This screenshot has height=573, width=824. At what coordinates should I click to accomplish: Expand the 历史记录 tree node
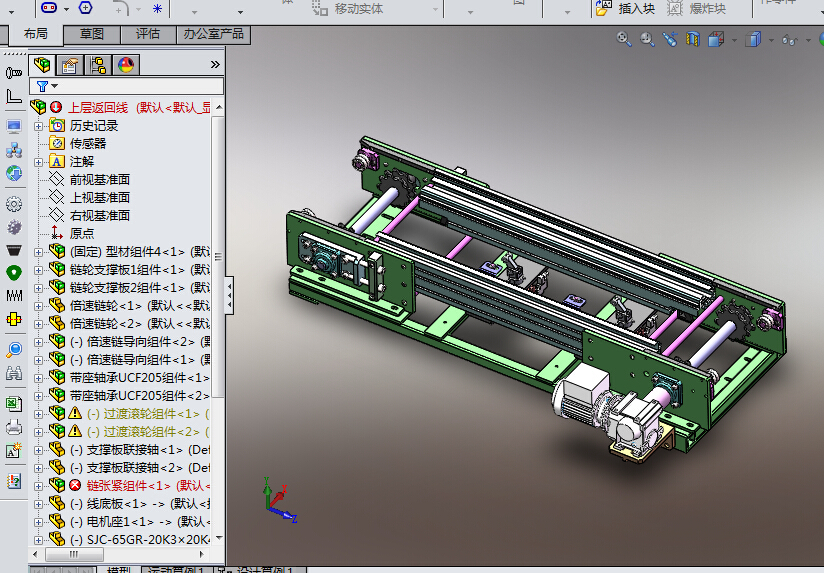(x=39, y=126)
